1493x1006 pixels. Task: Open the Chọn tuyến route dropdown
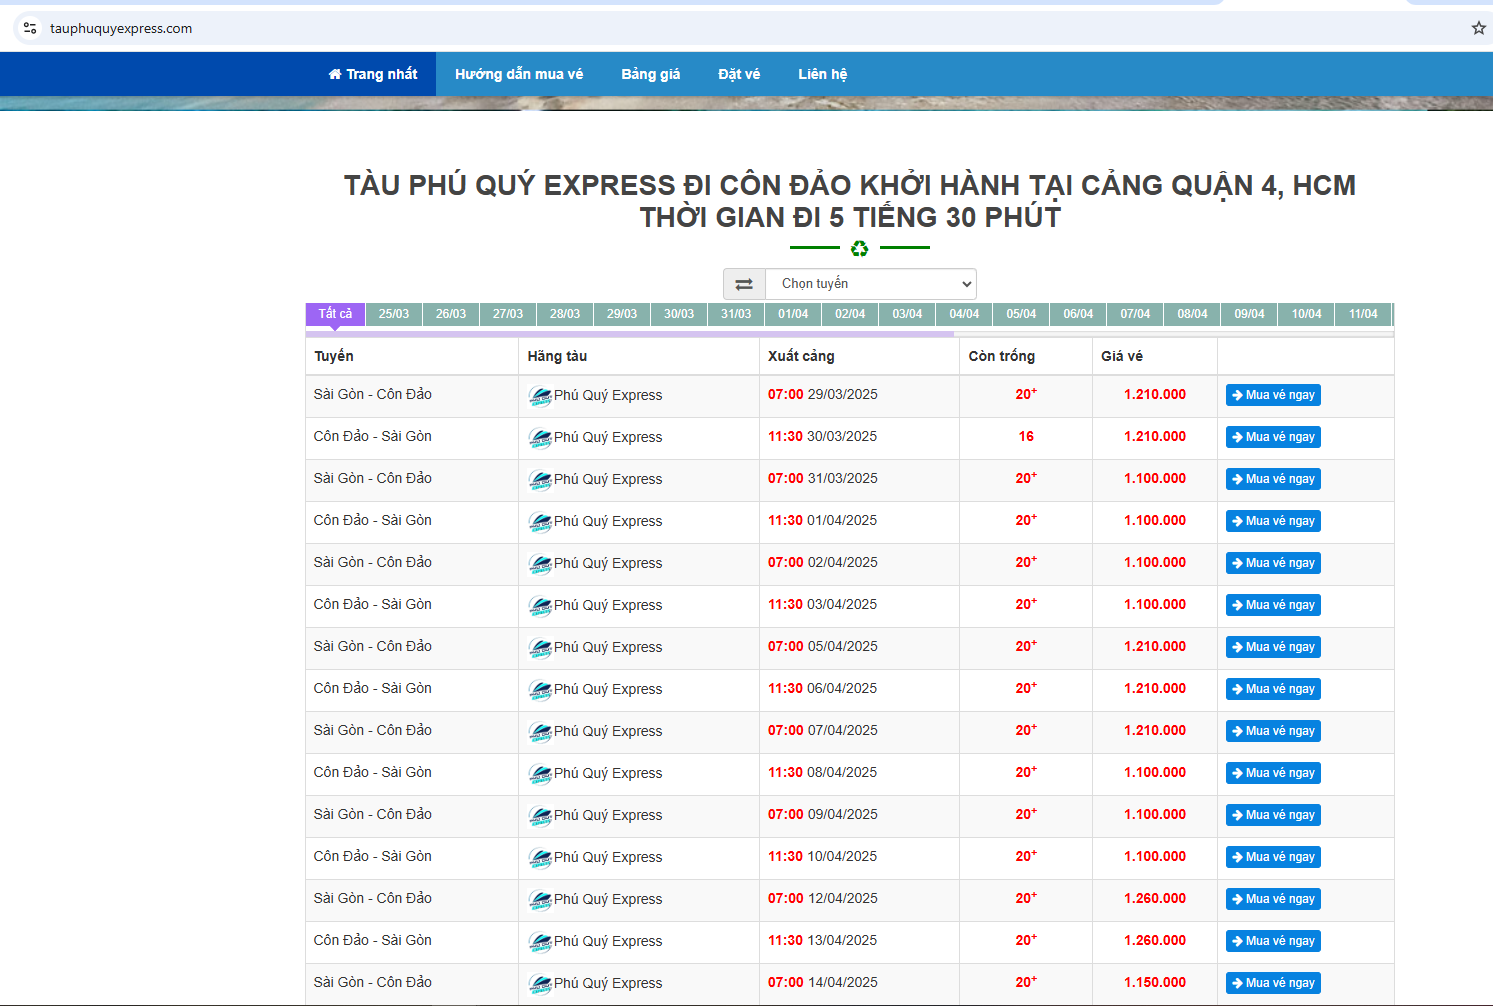[x=871, y=284]
